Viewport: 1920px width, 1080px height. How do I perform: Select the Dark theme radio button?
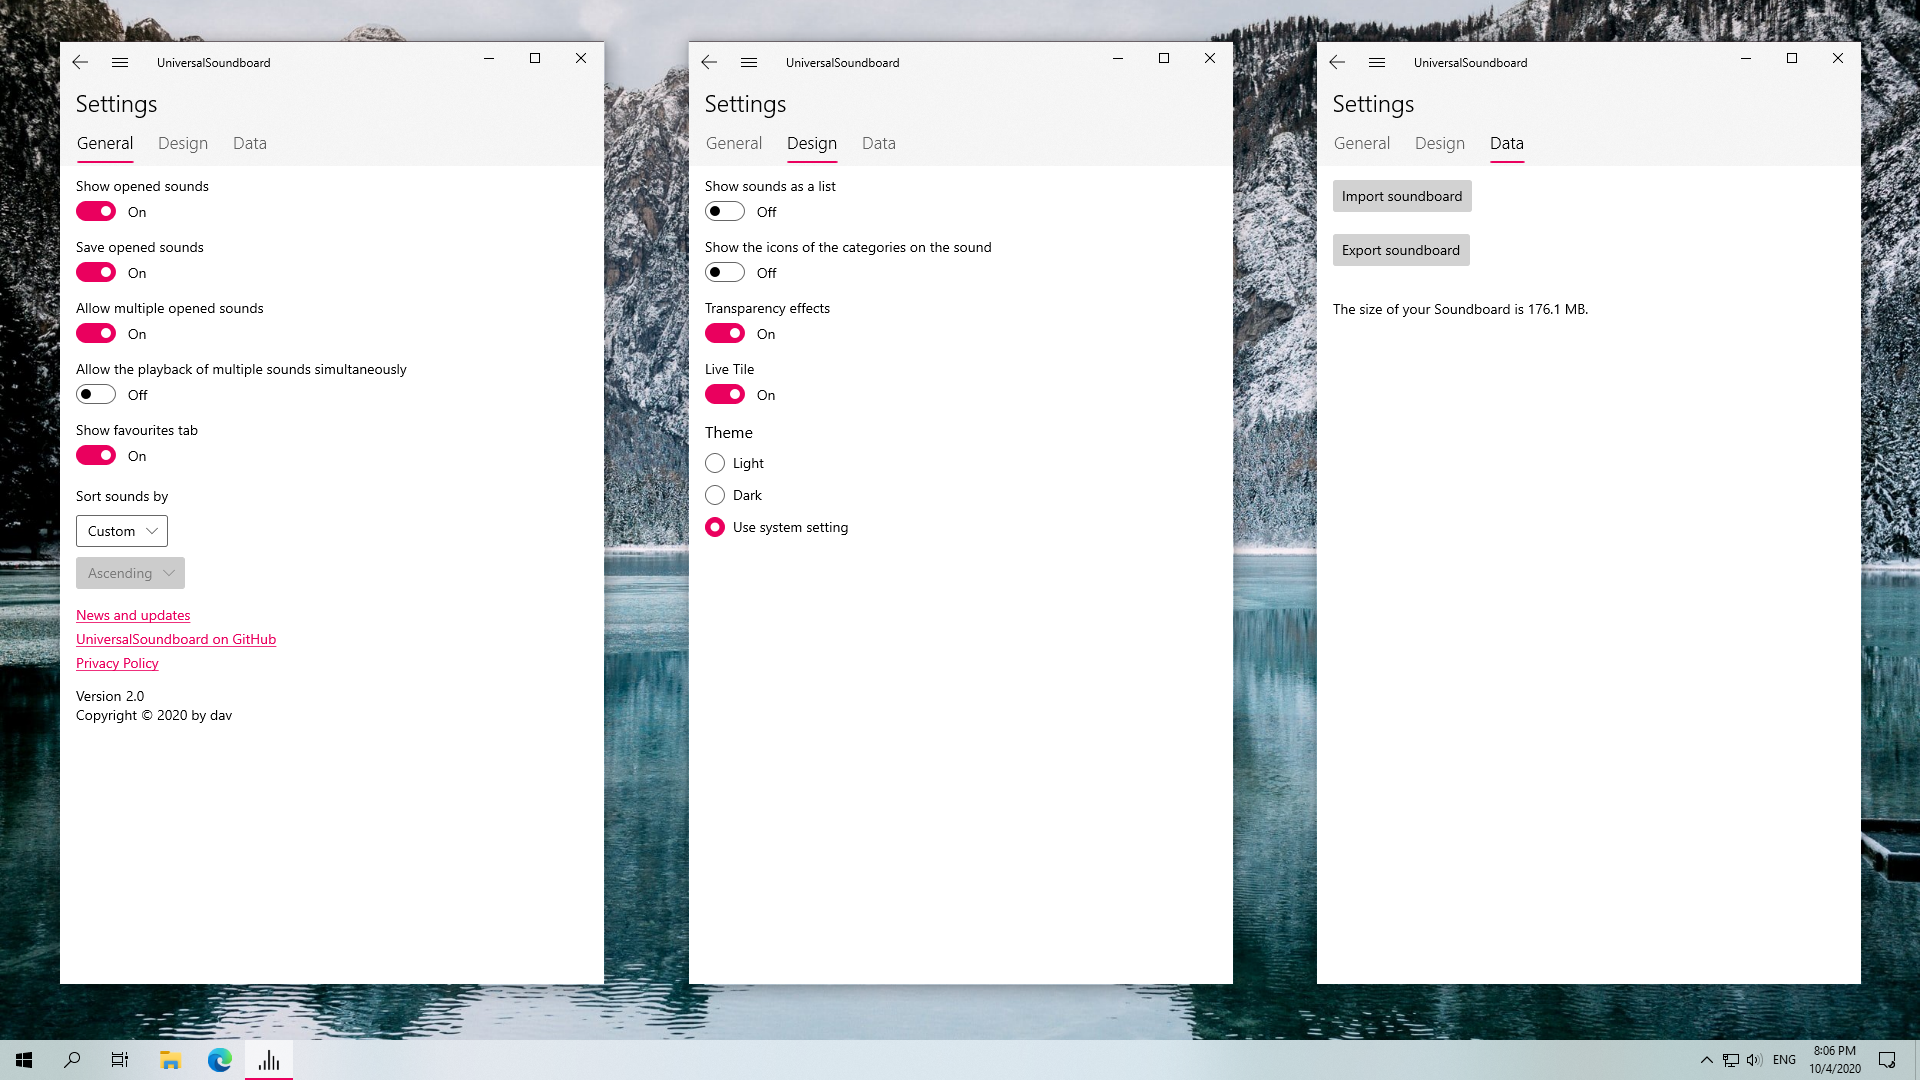(x=715, y=495)
